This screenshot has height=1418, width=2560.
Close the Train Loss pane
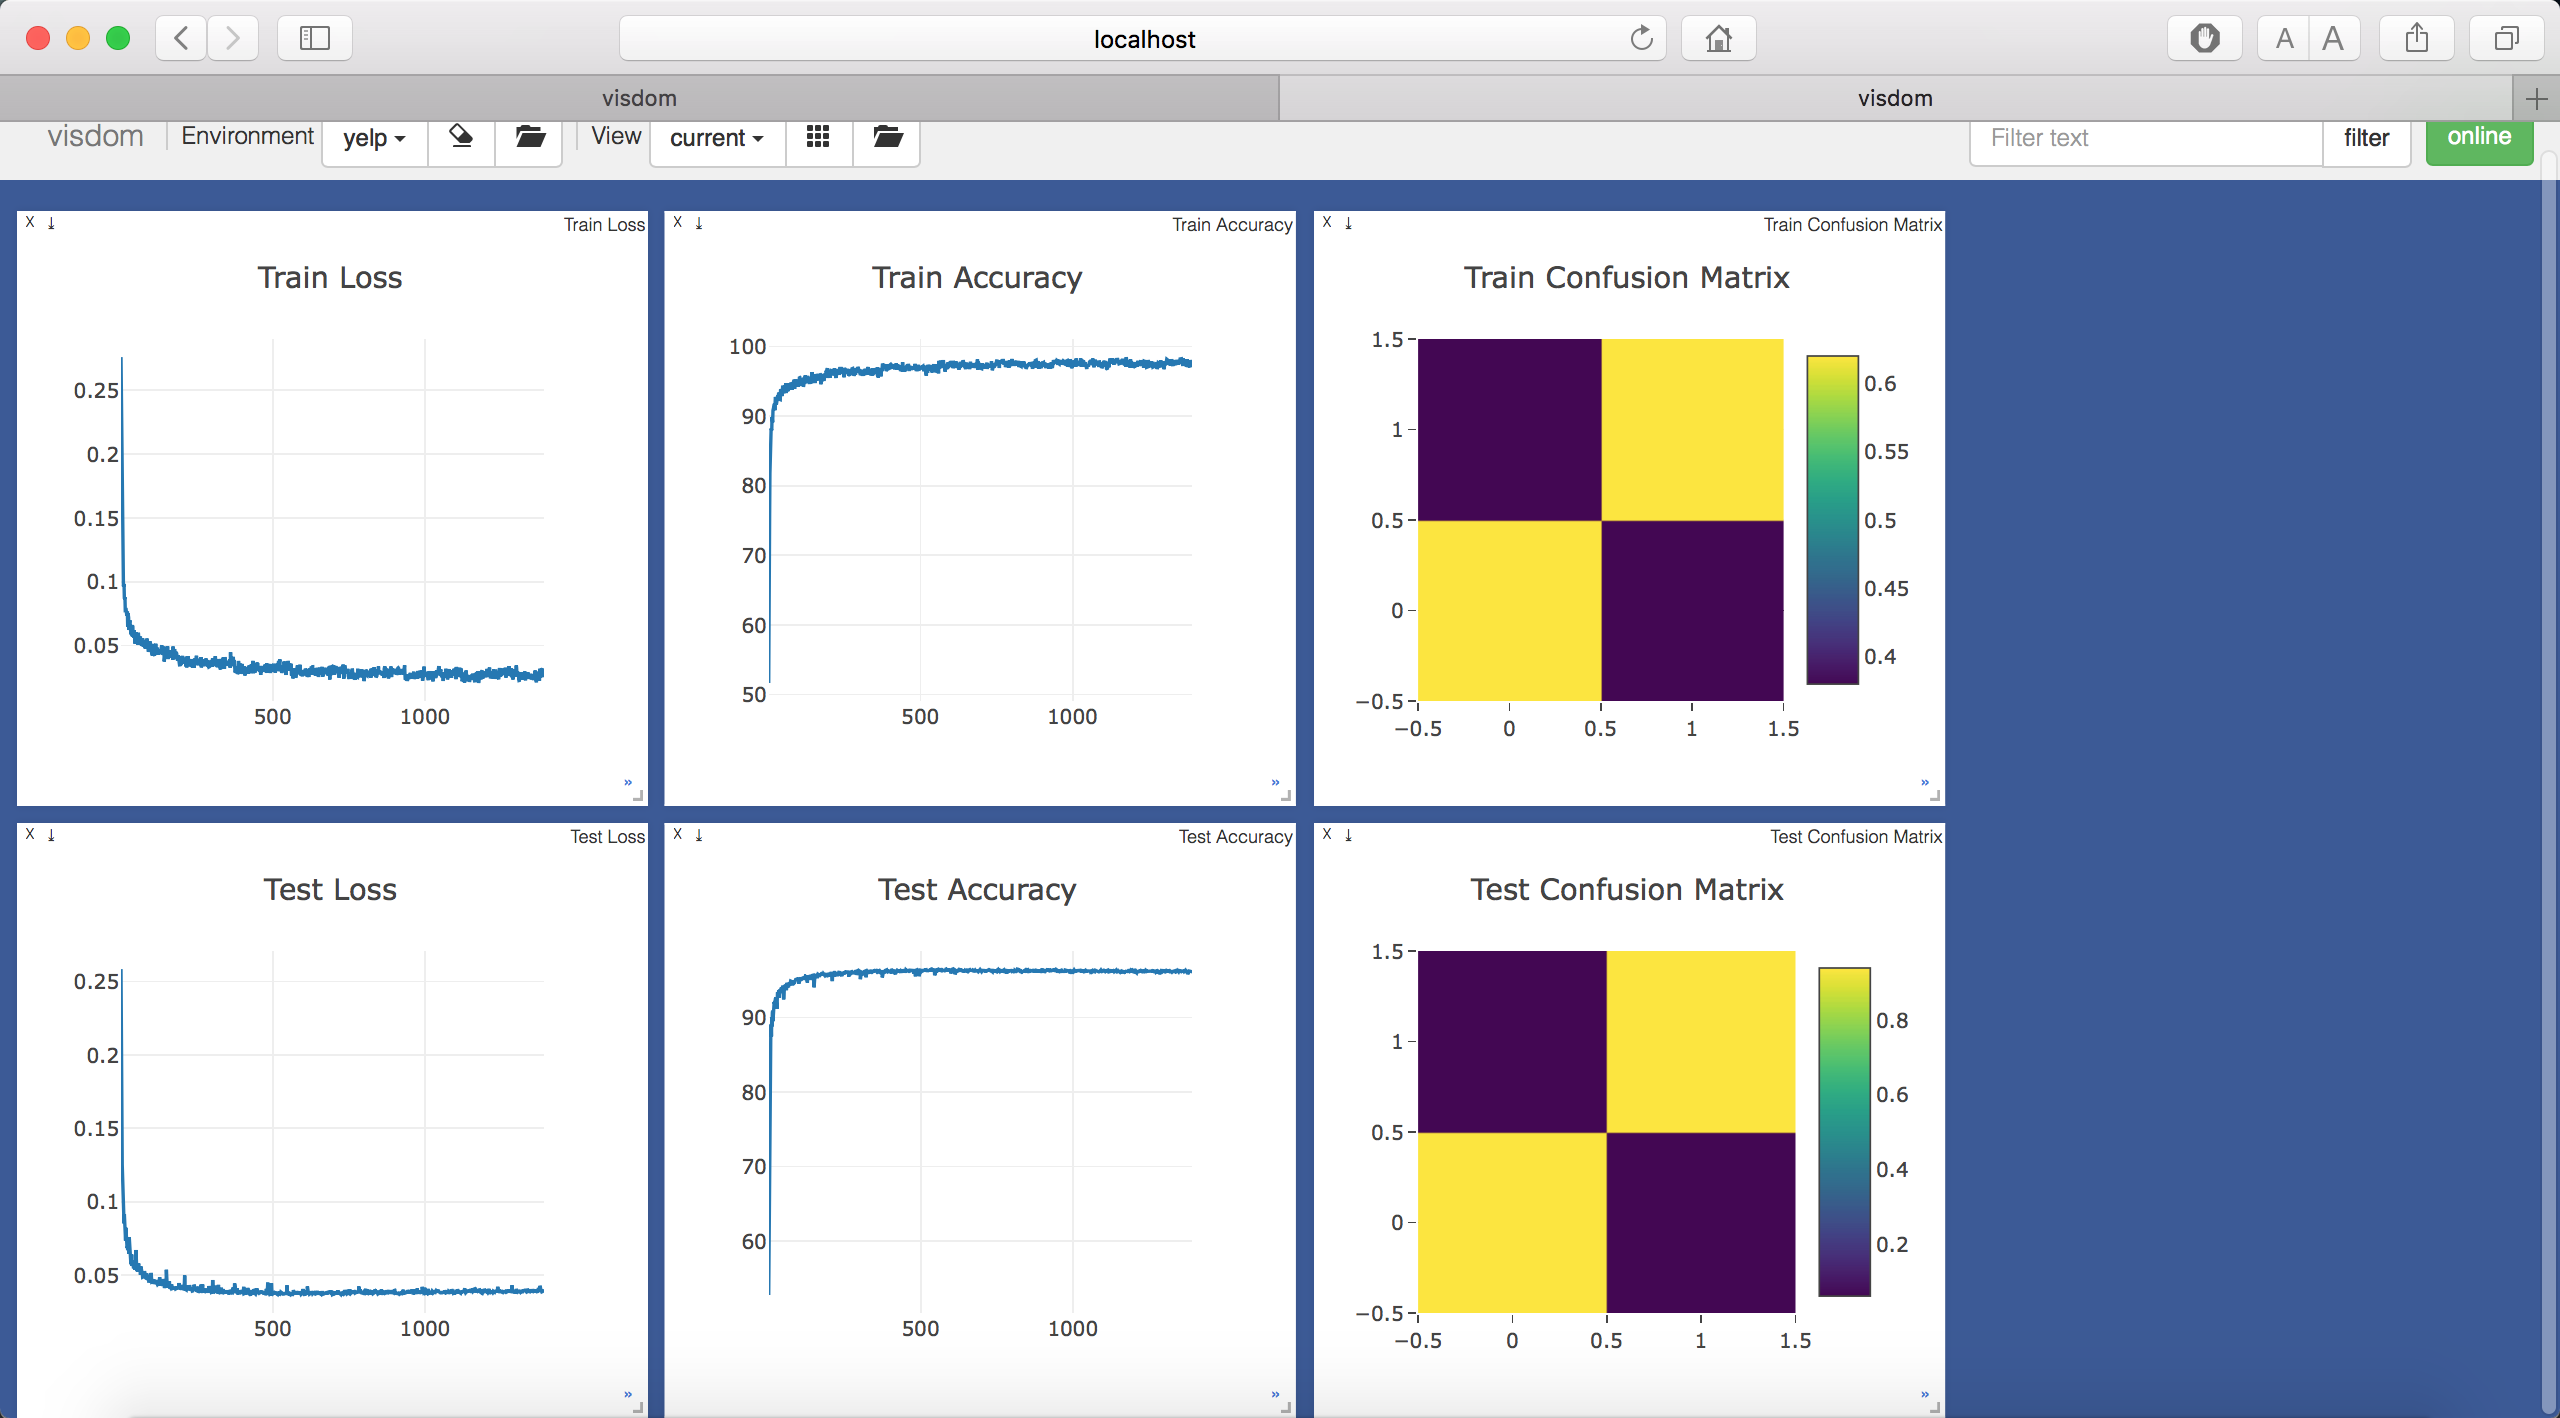click(x=30, y=222)
